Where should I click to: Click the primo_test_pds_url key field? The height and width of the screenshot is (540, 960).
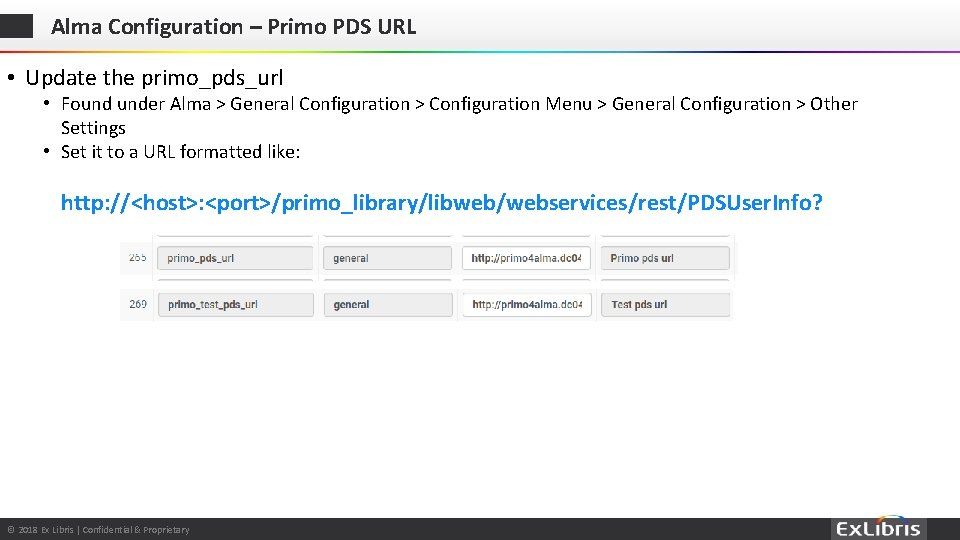click(236, 304)
